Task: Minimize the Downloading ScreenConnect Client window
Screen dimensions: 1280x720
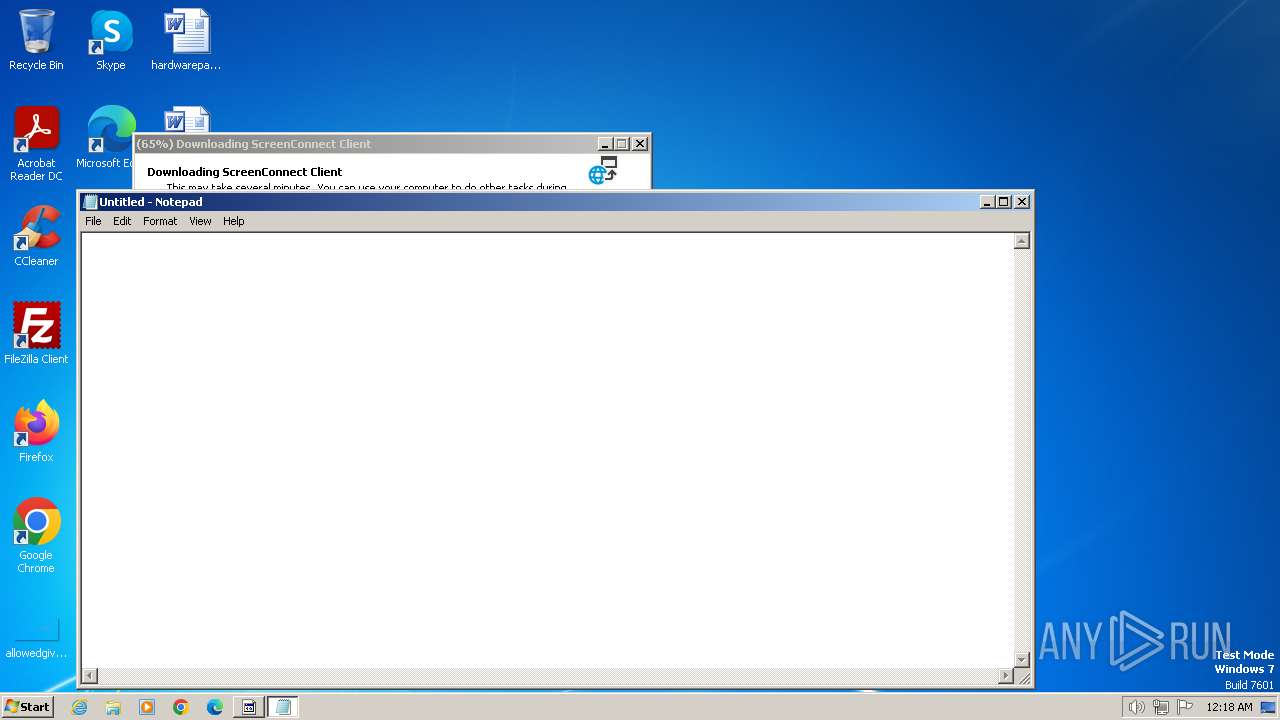Action: click(605, 144)
